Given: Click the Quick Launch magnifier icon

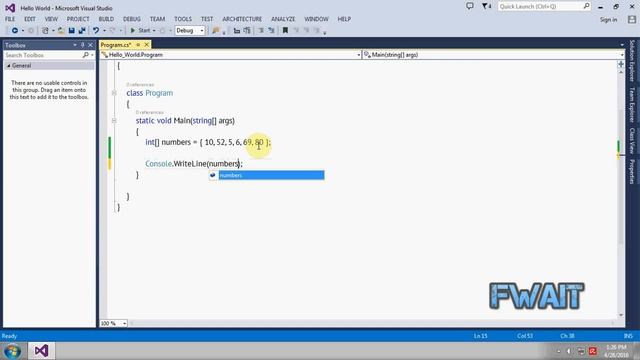Looking at the screenshot, I should (x=587, y=6).
